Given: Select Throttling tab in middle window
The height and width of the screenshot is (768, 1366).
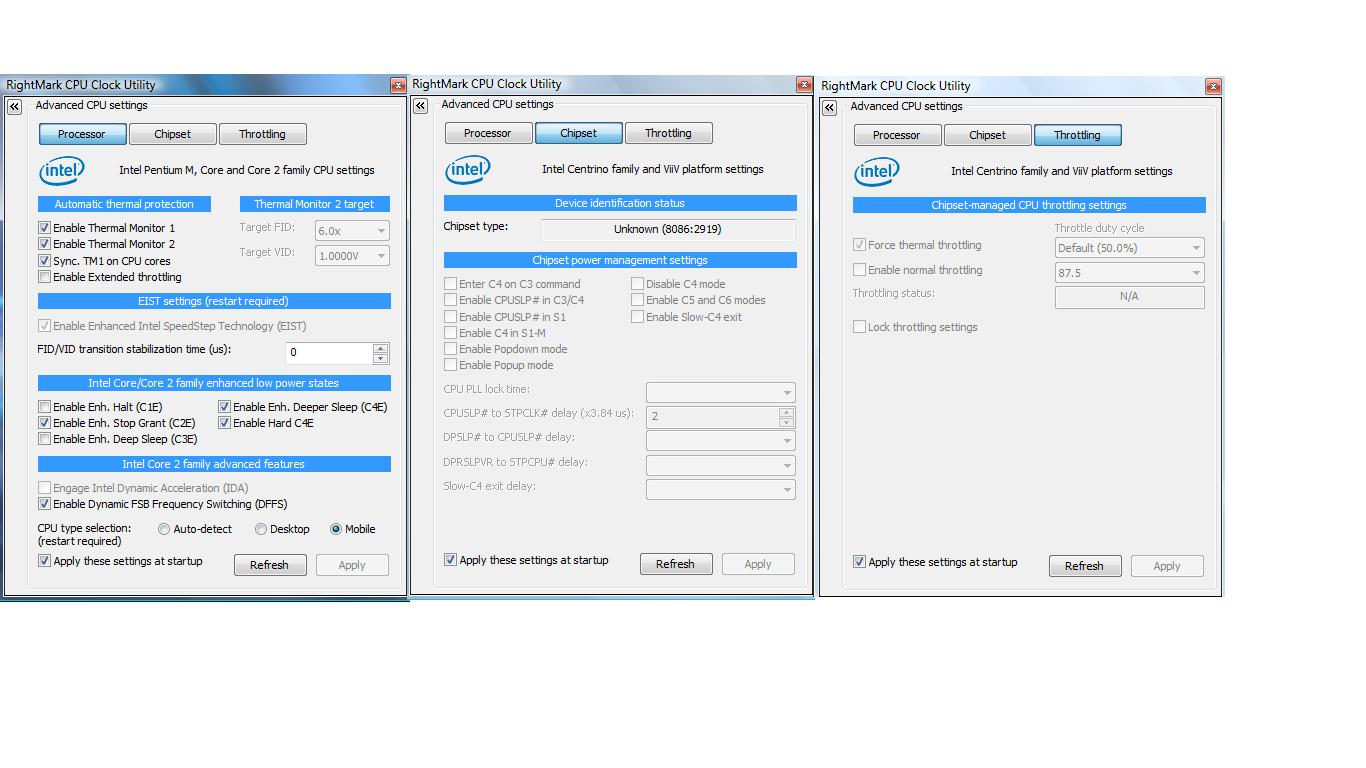Looking at the screenshot, I should pos(668,133).
